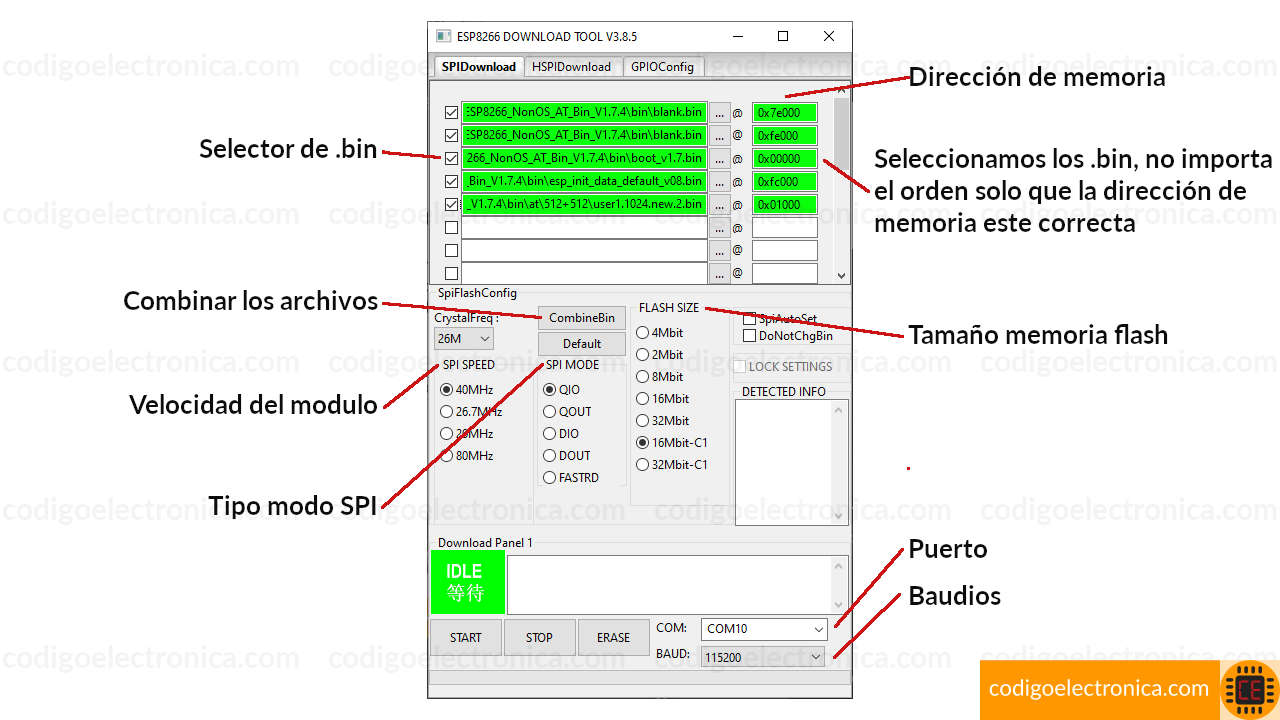Open the HSPIDownload tab
1280x720 pixels.
pyautogui.click(x=572, y=67)
